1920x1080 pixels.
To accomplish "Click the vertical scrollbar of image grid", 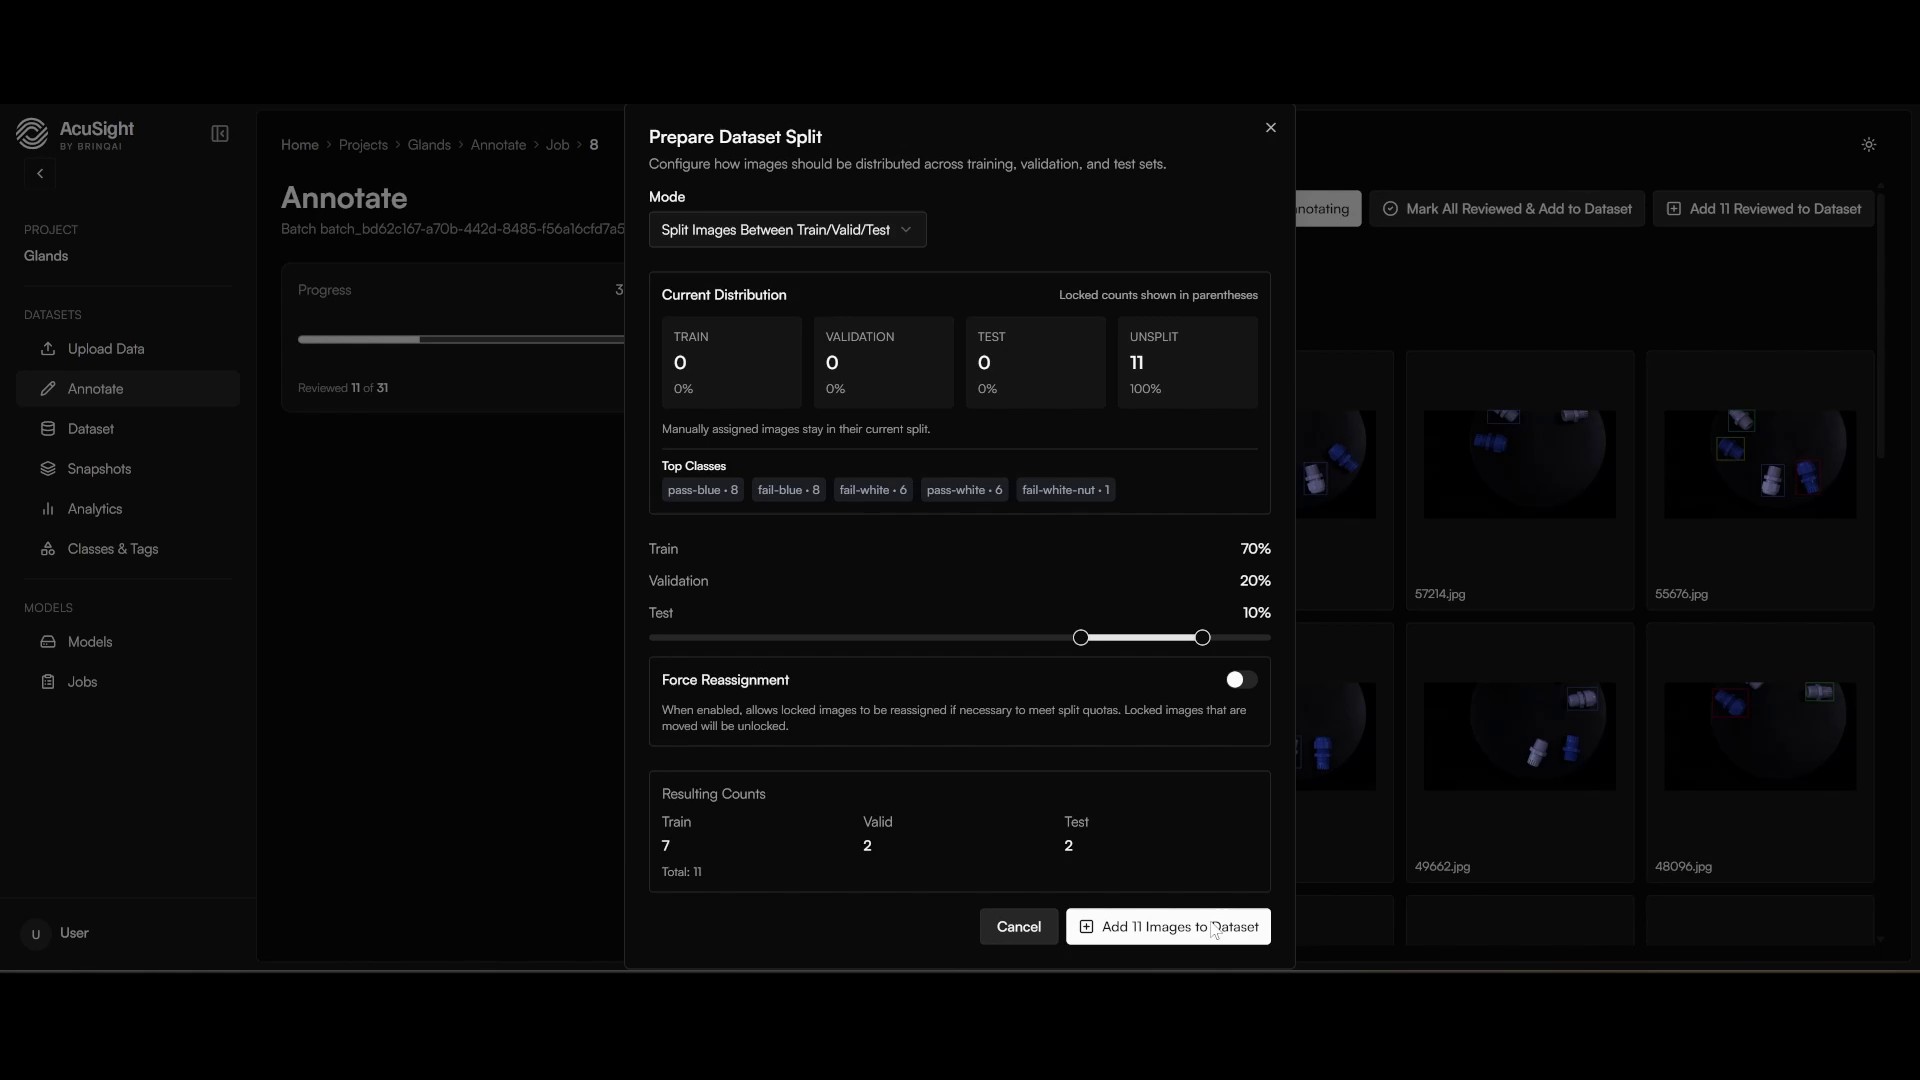I will point(1881,325).
